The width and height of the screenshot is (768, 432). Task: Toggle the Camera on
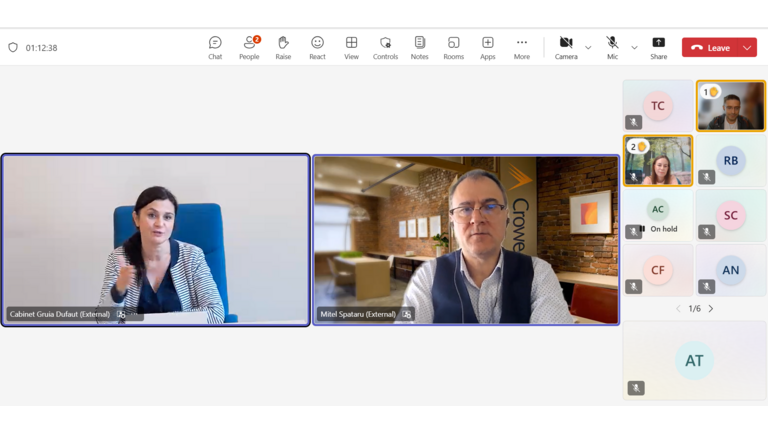click(x=566, y=46)
